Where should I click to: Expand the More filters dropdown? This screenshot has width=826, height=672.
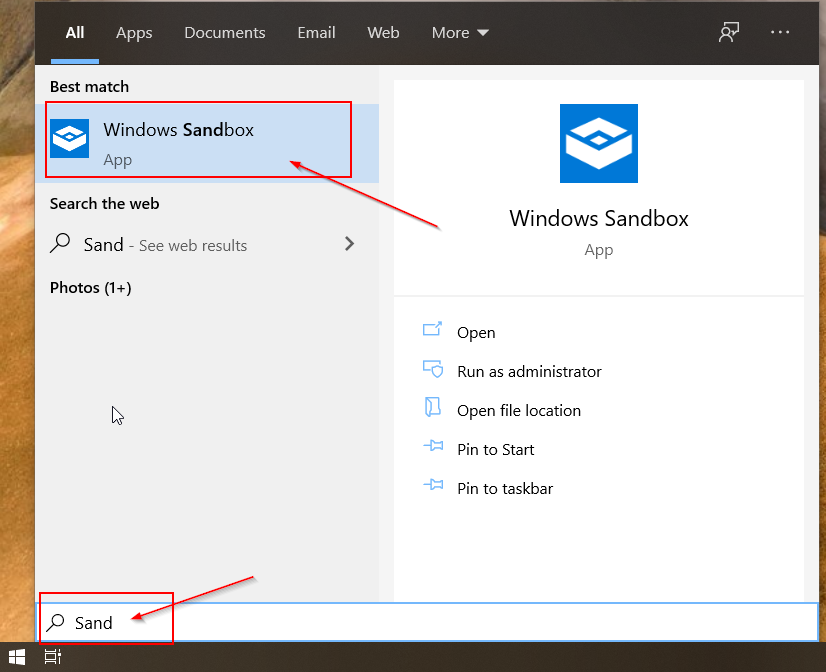[460, 33]
